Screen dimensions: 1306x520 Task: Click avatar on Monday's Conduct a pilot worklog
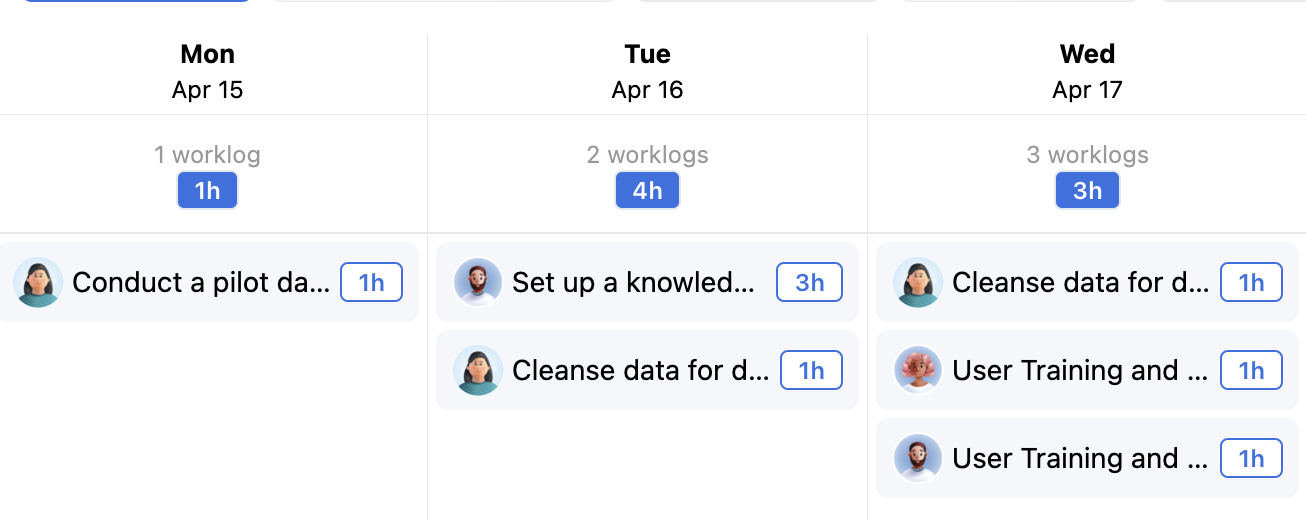pyautogui.click(x=38, y=282)
